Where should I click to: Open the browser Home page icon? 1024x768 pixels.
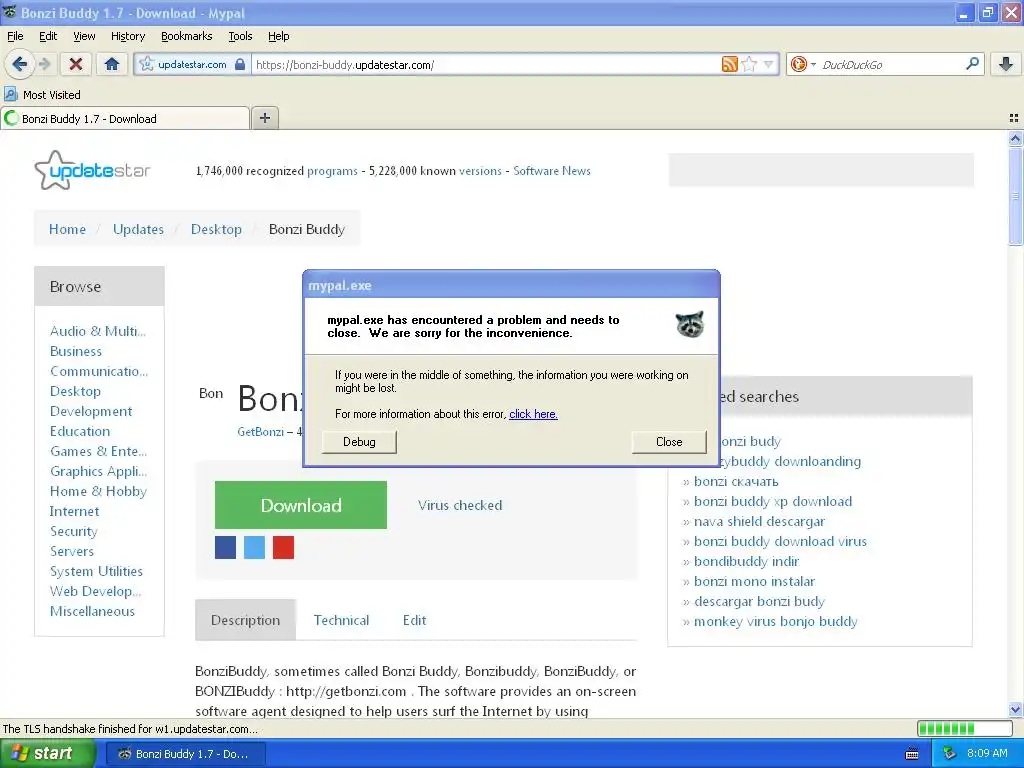(x=112, y=64)
